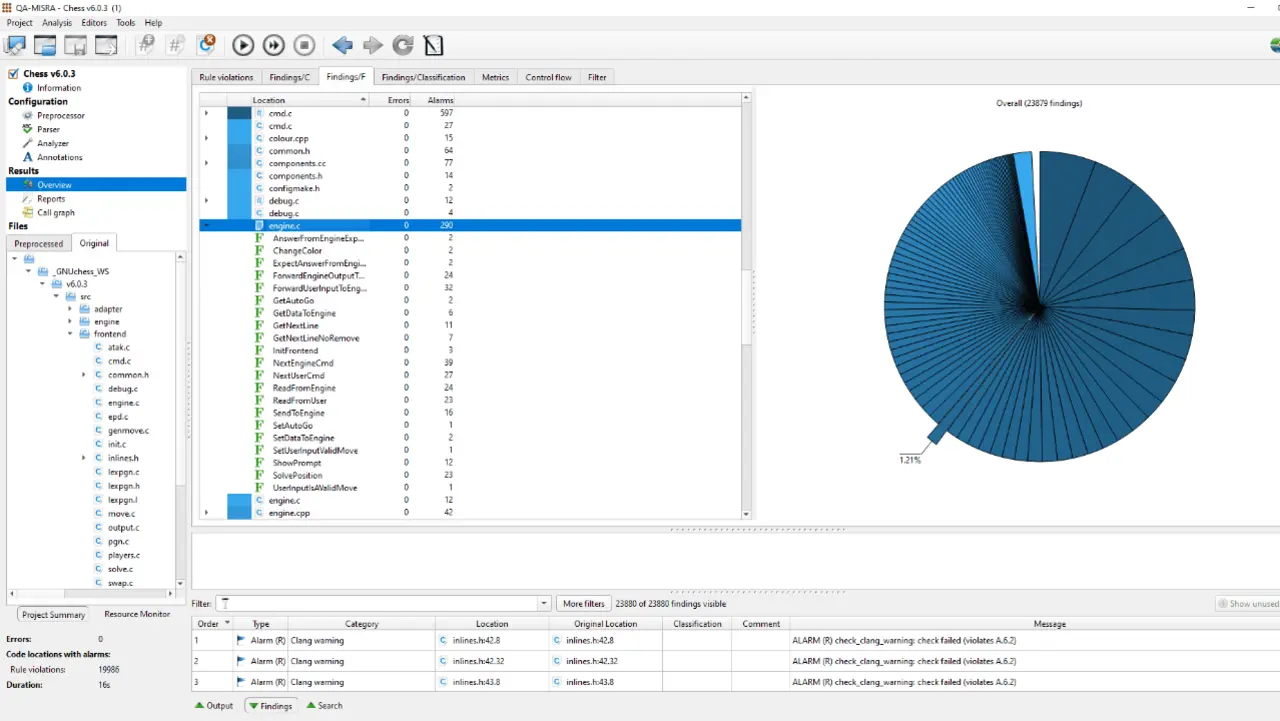Open the Filter combo box dropdown arrow
The width and height of the screenshot is (1280, 721).
click(x=544, y=604)
